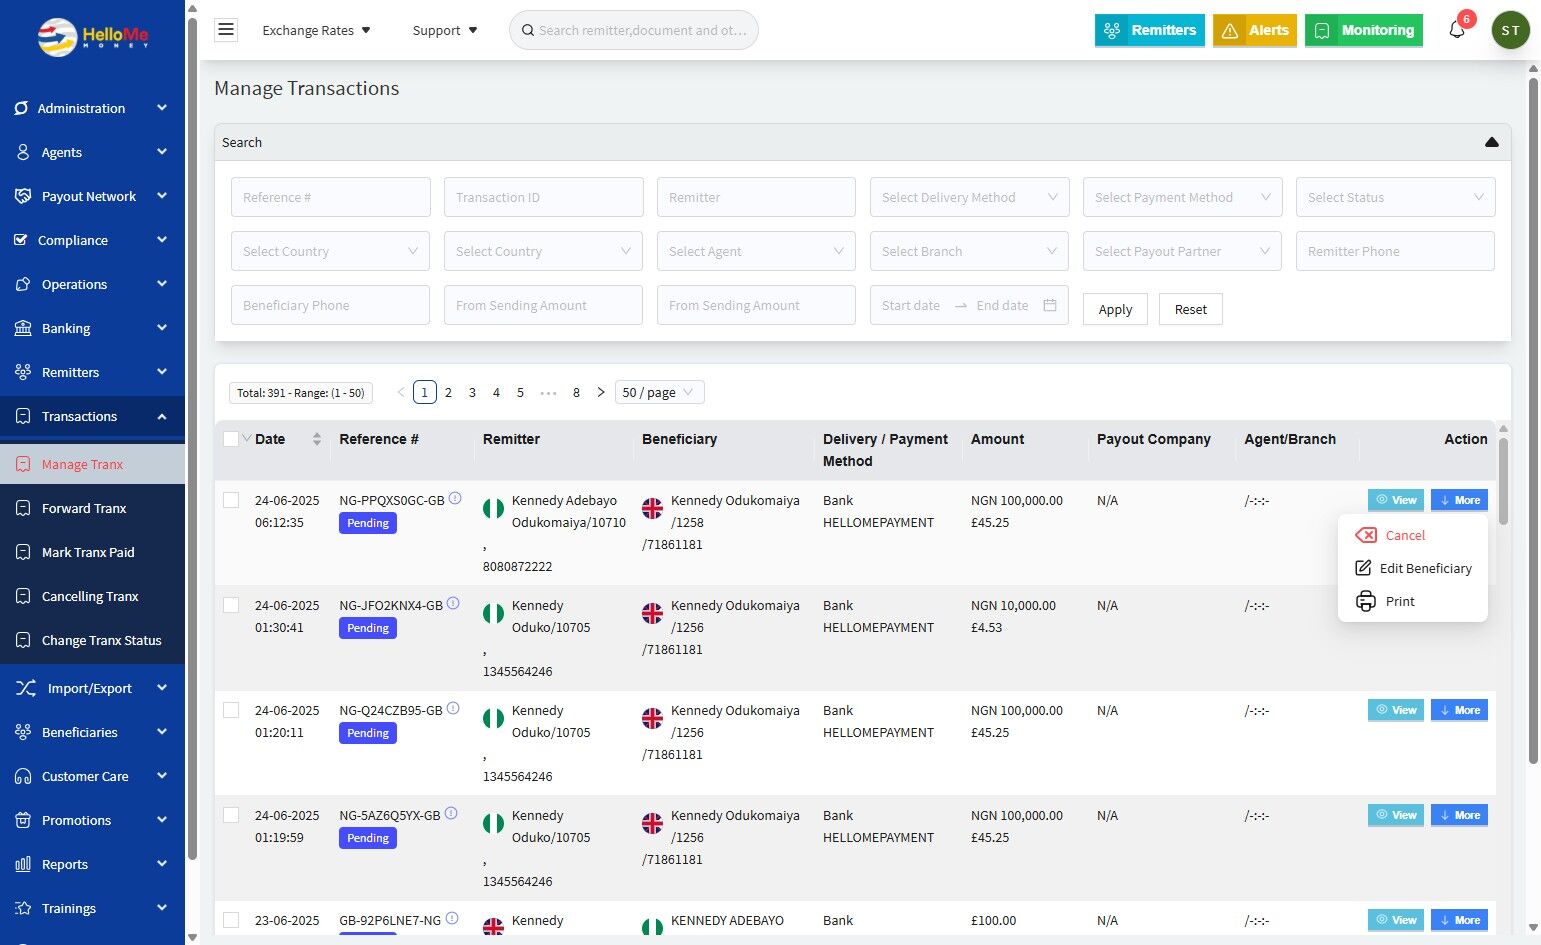The width and height of the screenshot is (1541, 945).
Task: Open the Select Delivery Method dropdown
Action: pos(969,197)
